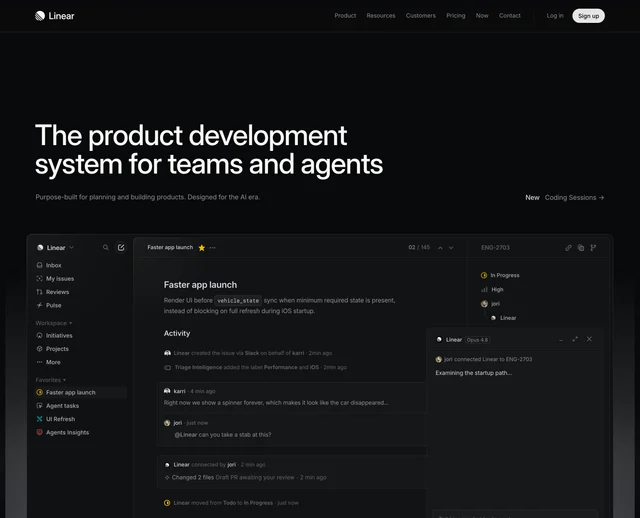Viewport: 640px width, 518px height.
Task: Copy issue link with the link icon
Action: coord(568,248)
